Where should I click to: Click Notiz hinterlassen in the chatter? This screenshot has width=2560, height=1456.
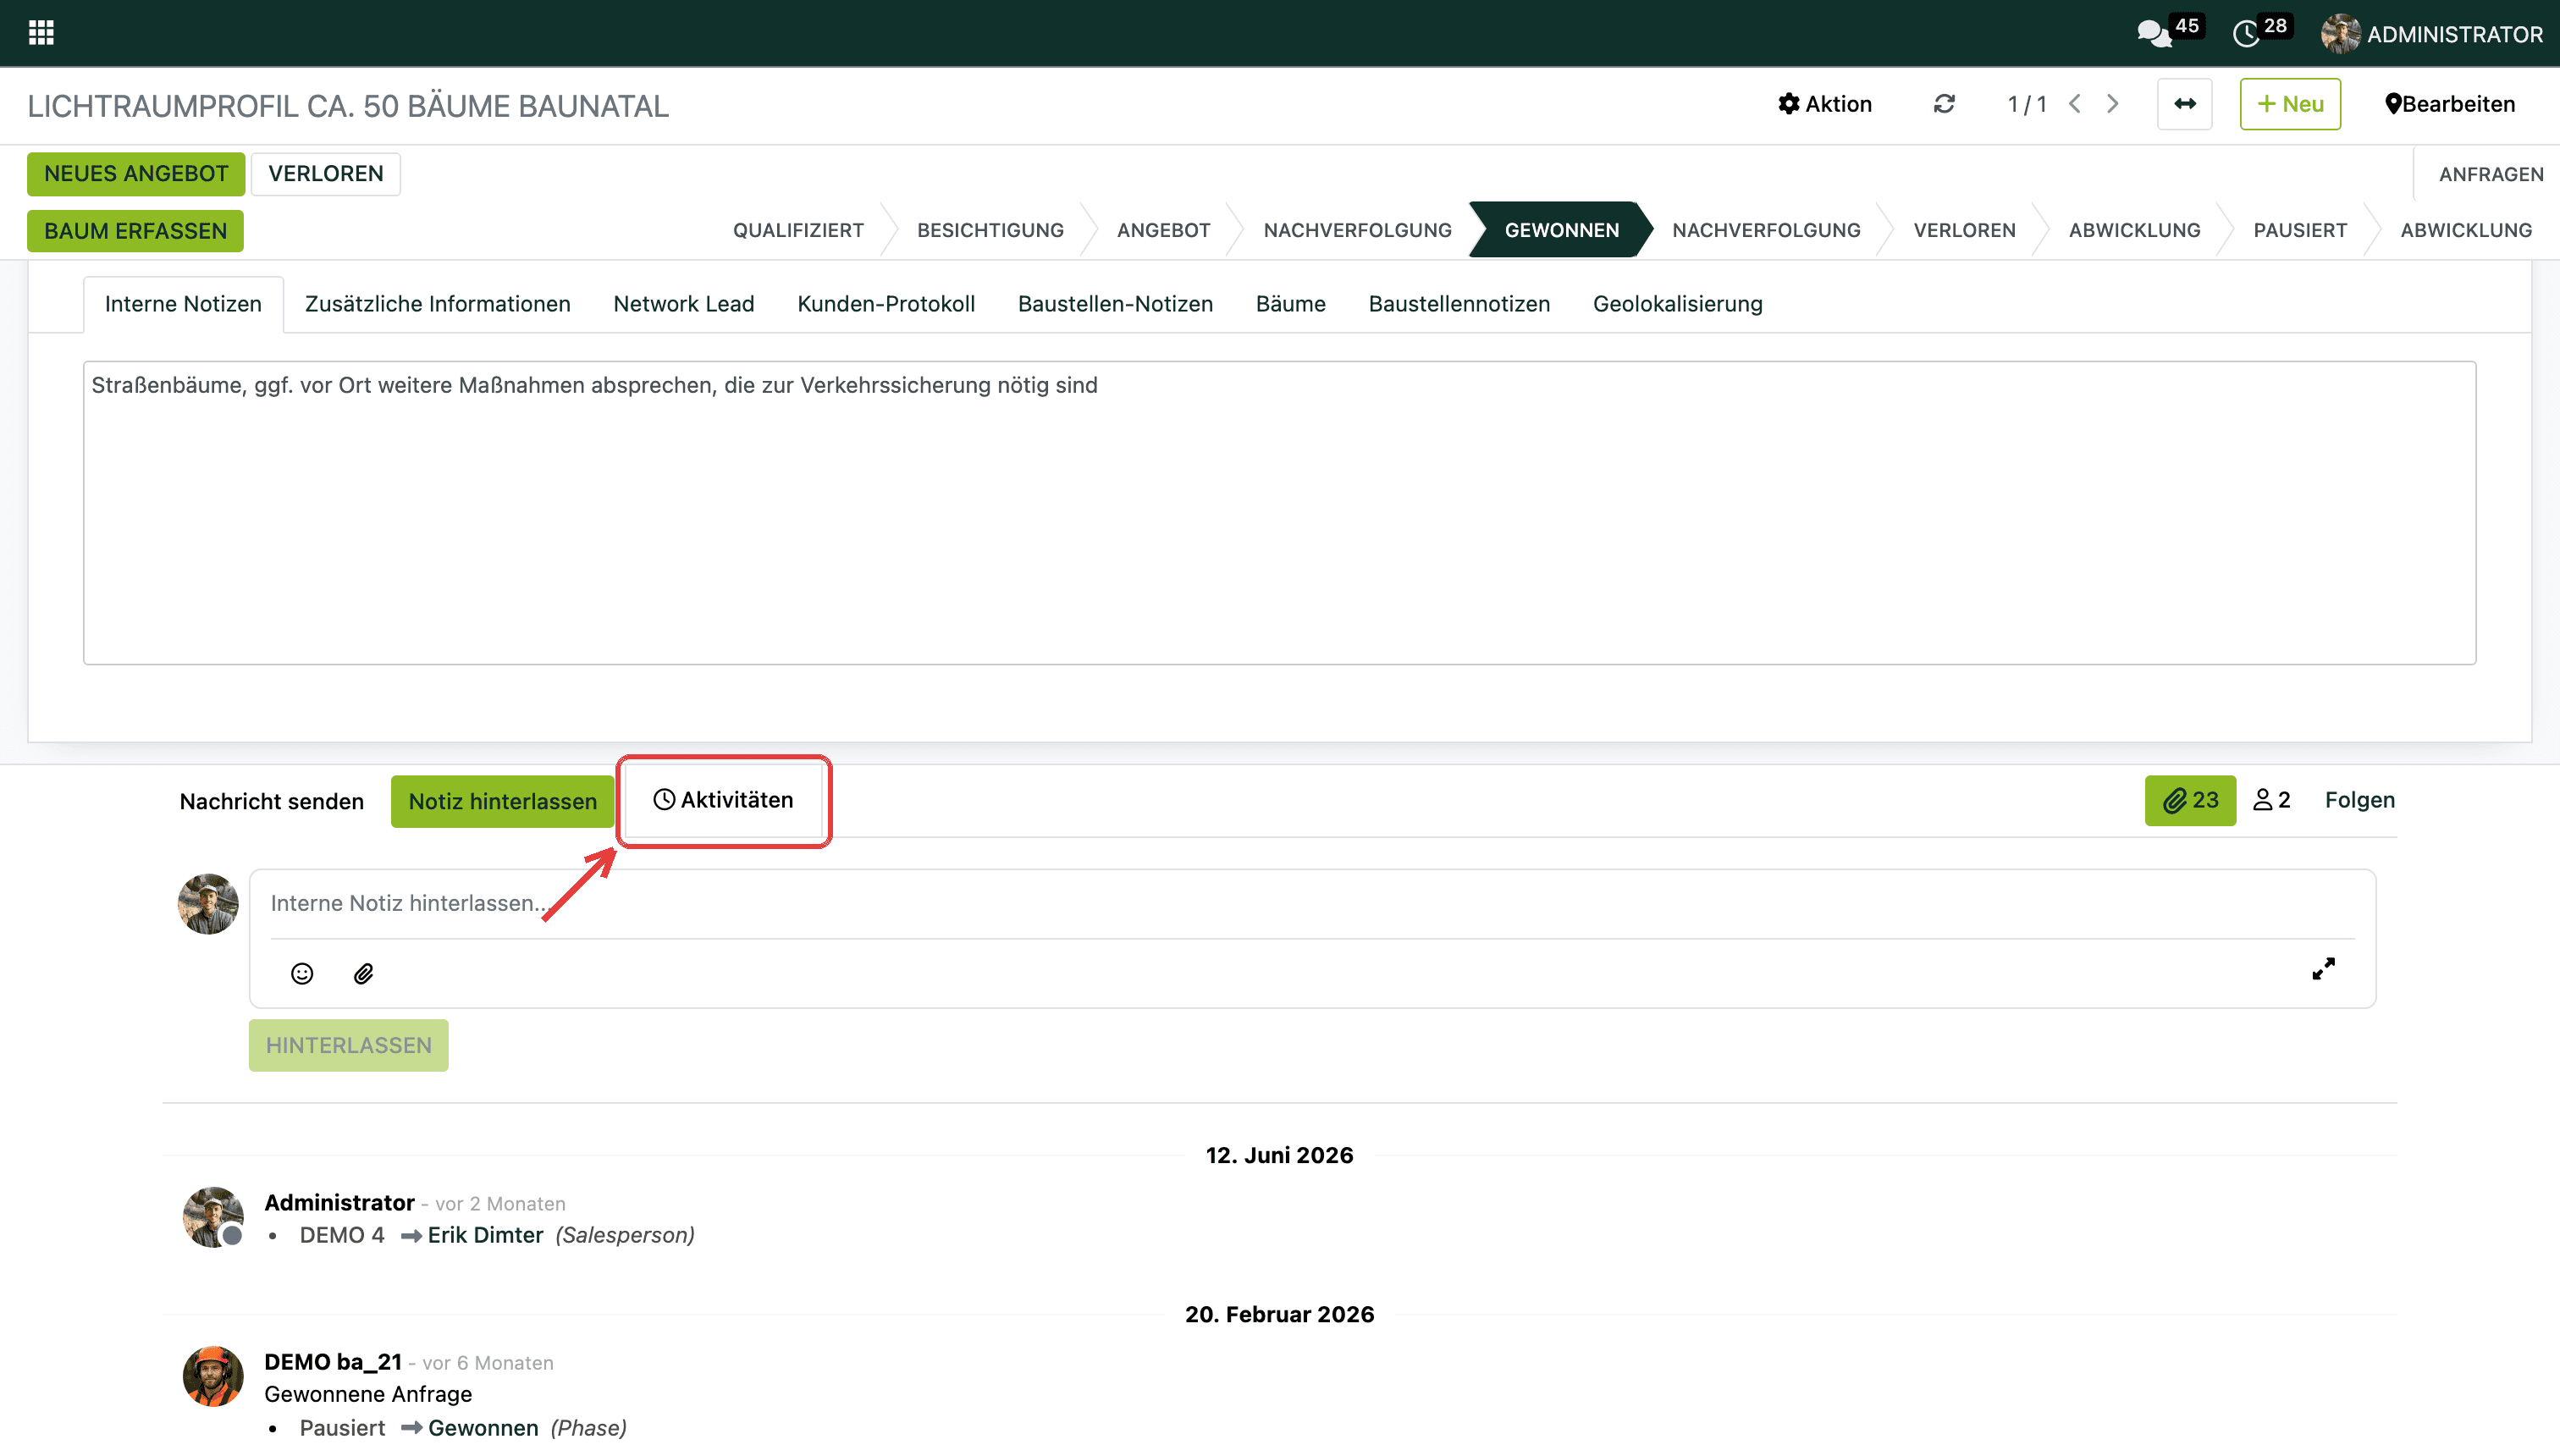click(502, 801)
